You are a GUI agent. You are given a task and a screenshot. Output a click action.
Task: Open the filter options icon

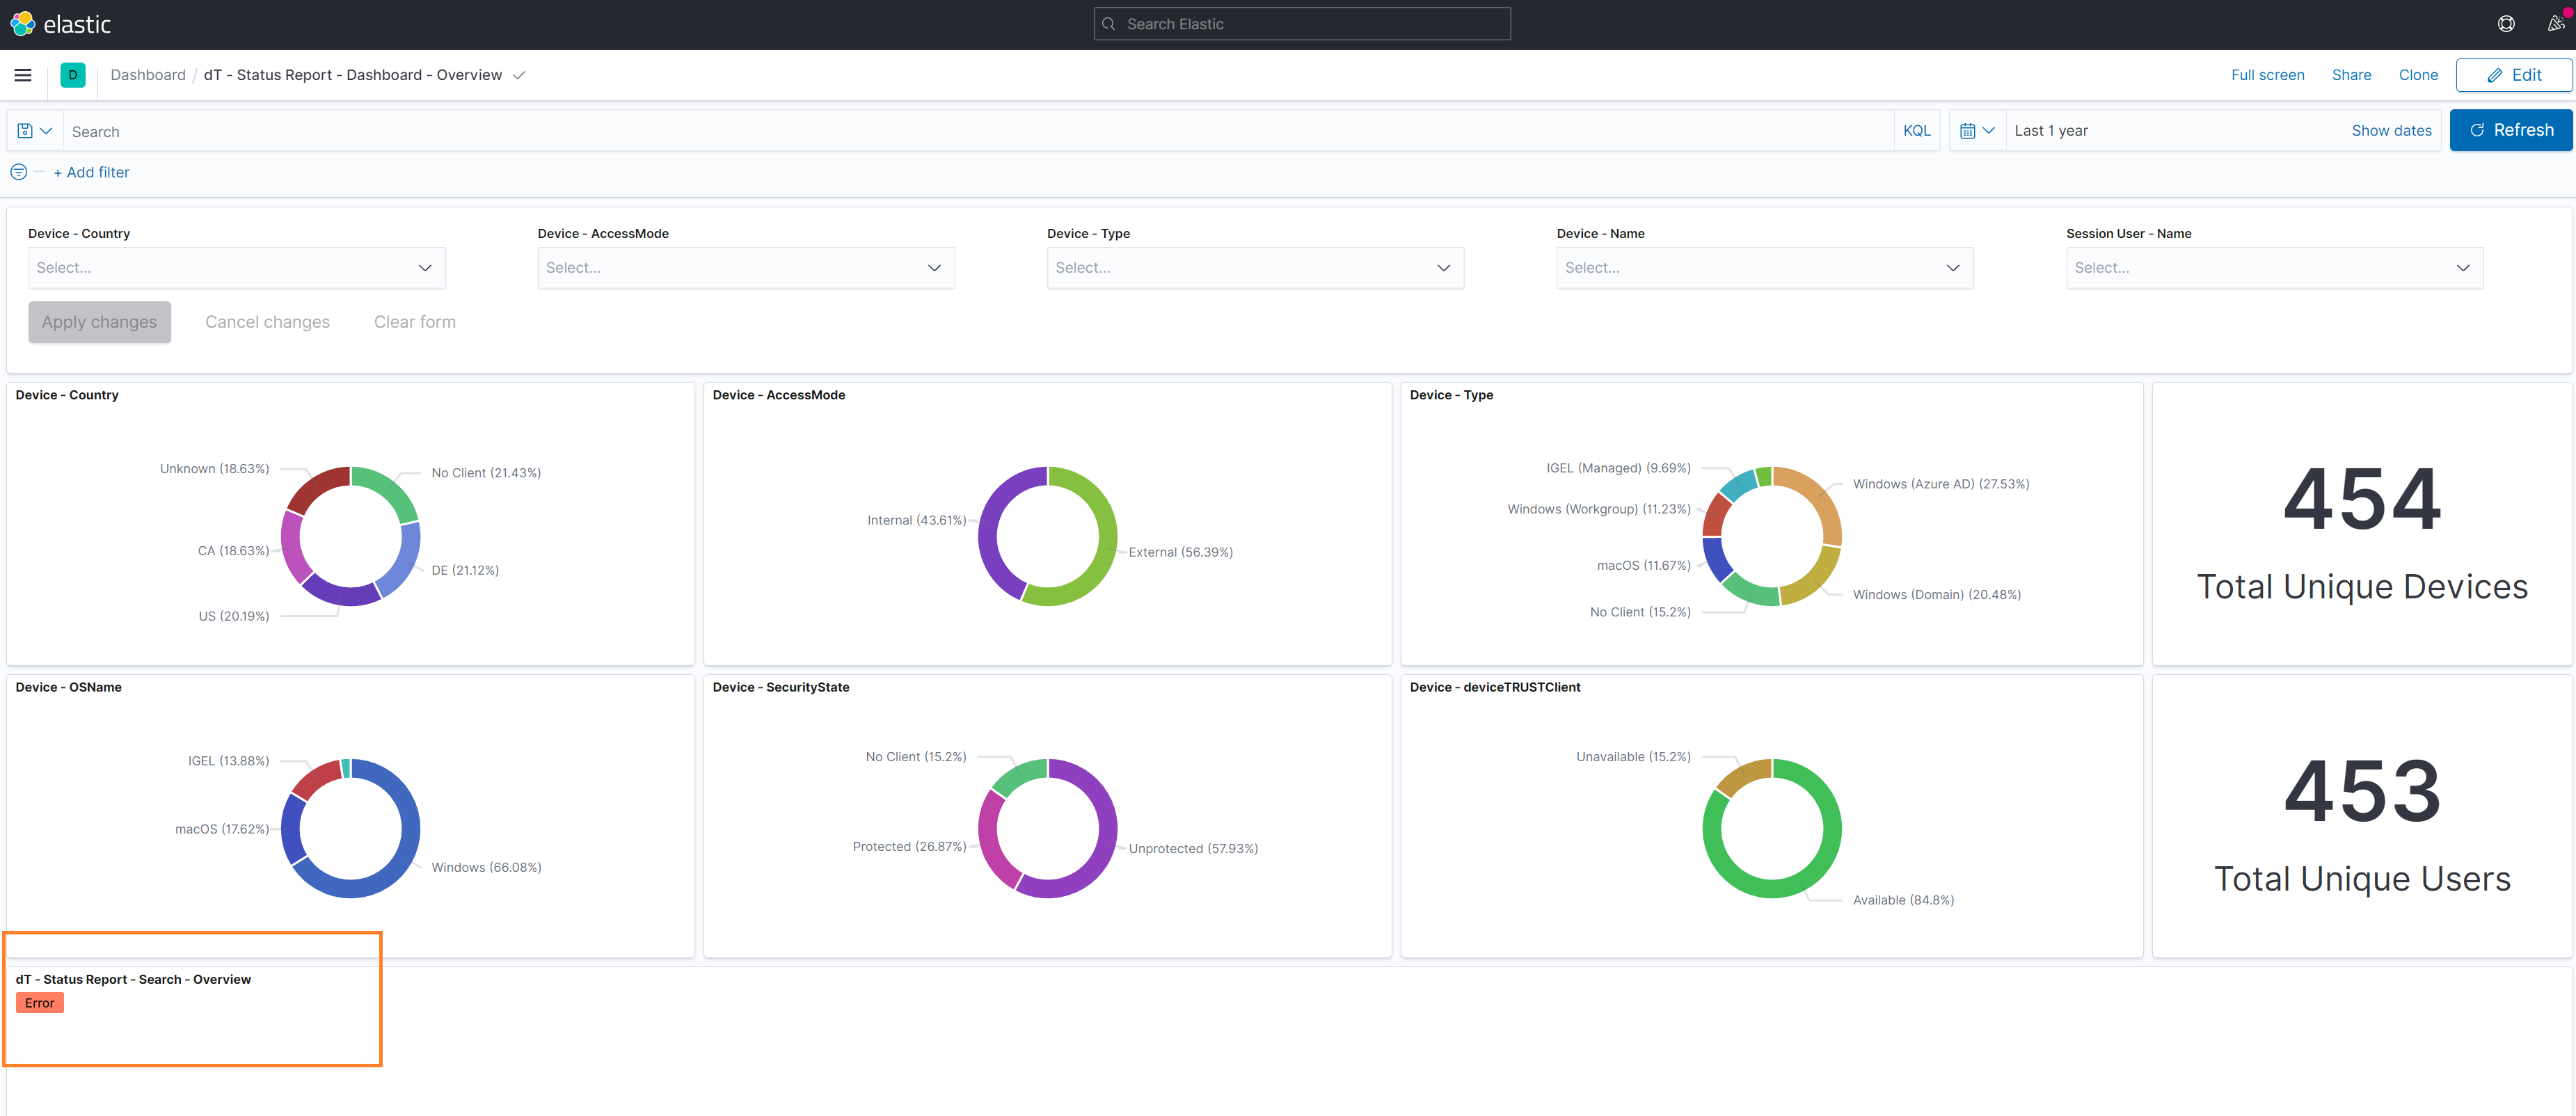18,172
